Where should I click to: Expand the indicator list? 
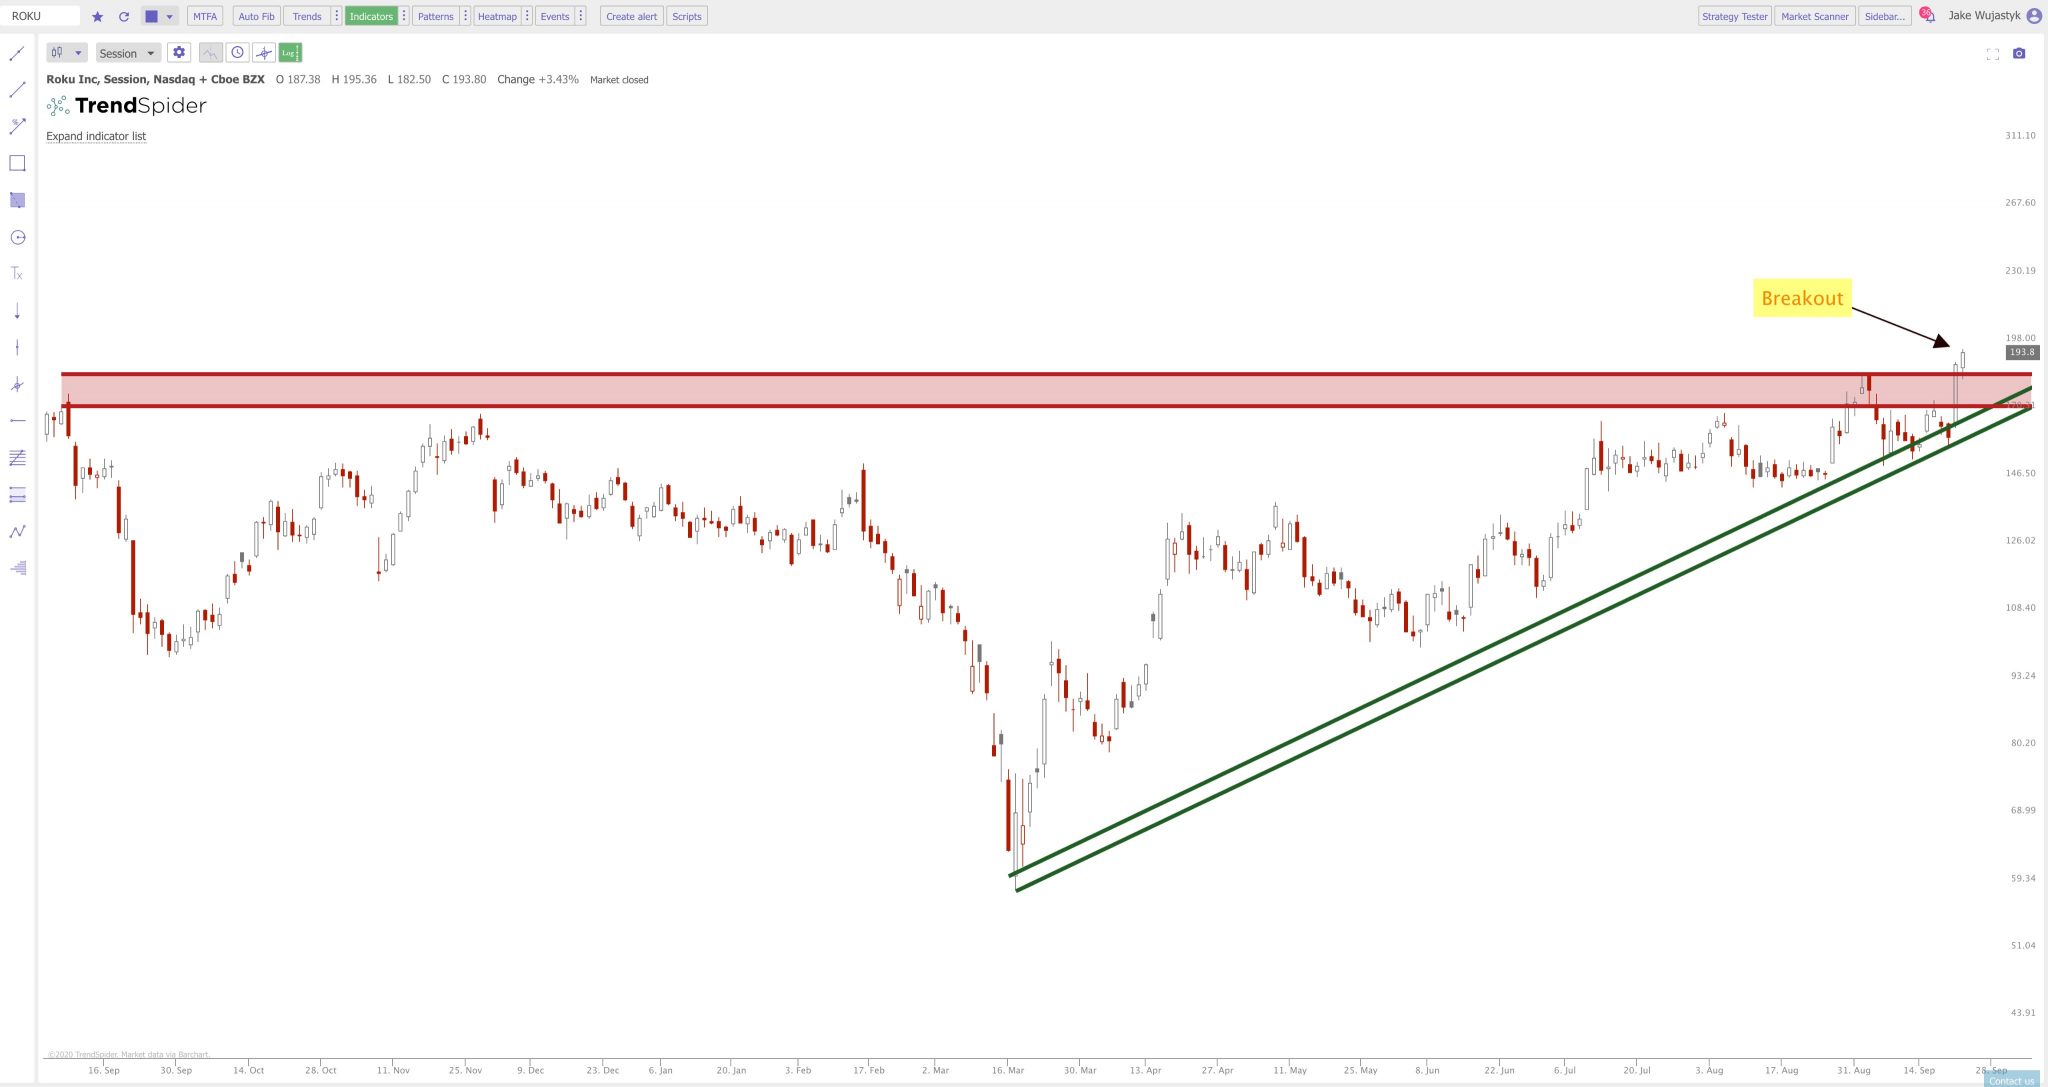pos(95,136)
